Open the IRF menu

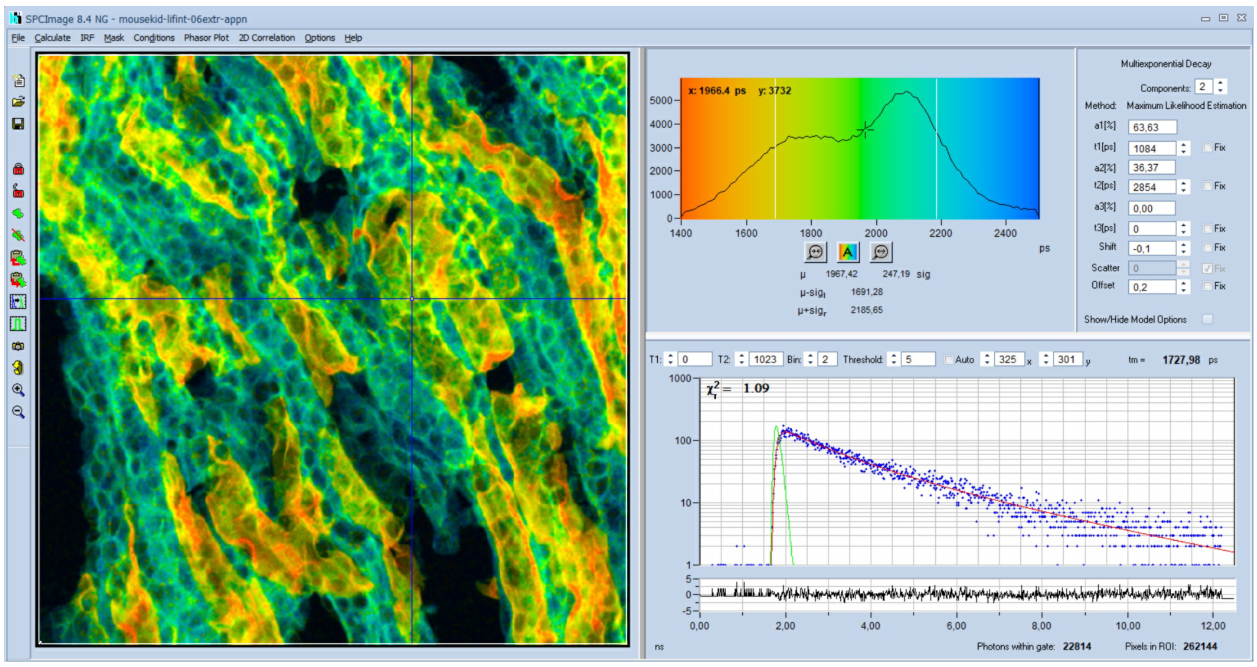tap(87, 38)
